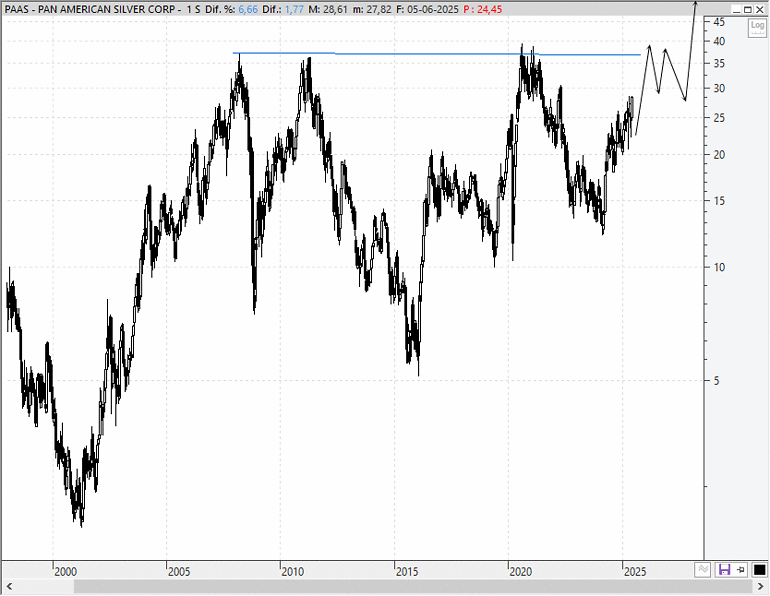Click the 2015 label on time axis
Screen dimensions: 770x596
click(x=407, y=572)
